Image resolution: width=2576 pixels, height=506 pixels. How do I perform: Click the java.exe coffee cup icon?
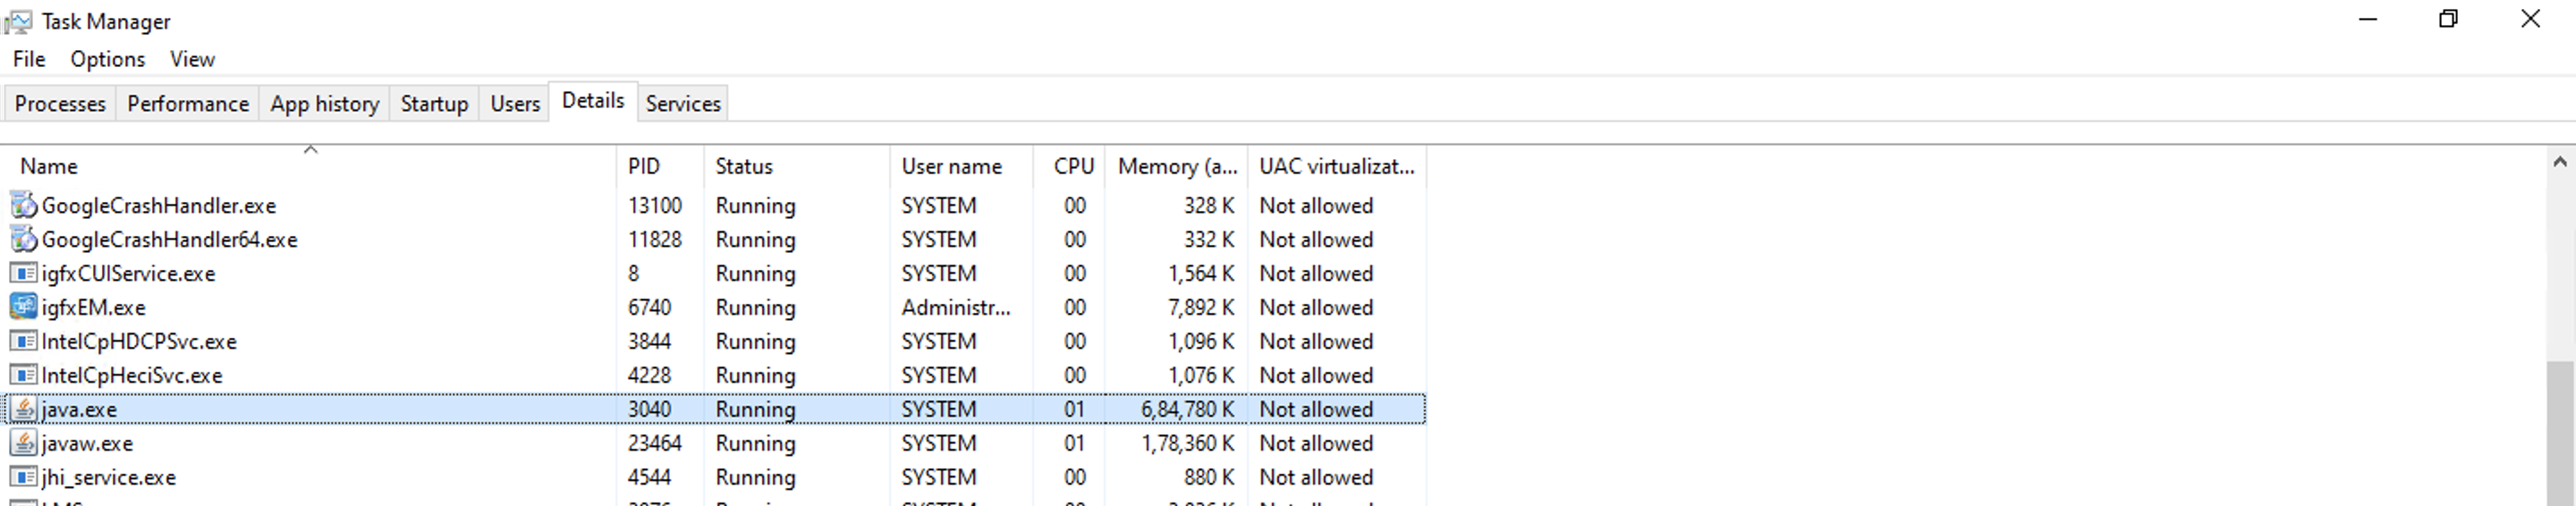coord(23,409)
